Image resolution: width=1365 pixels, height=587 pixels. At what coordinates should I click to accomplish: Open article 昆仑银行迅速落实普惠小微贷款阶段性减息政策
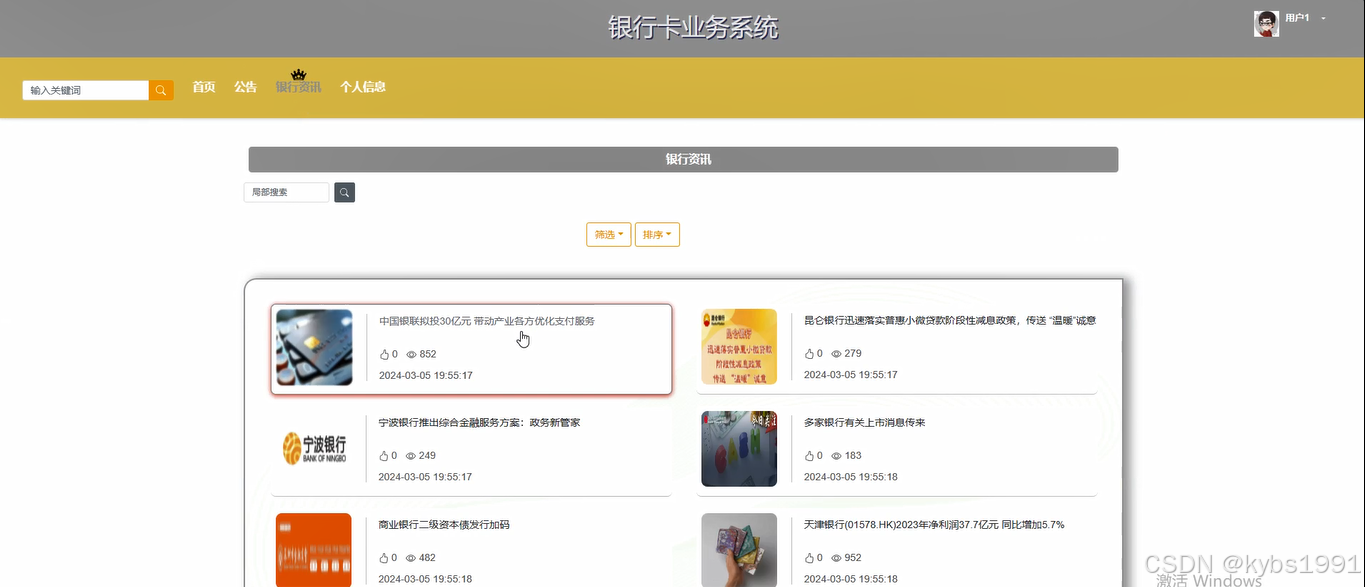(x=950, y=320)
